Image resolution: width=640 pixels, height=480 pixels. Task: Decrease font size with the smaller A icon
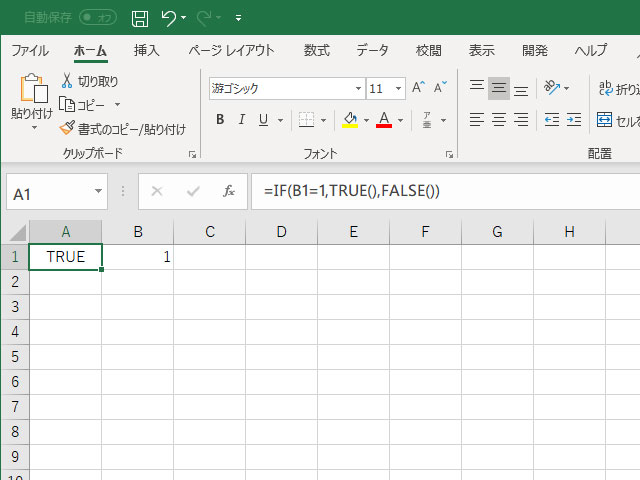(440, 87)
